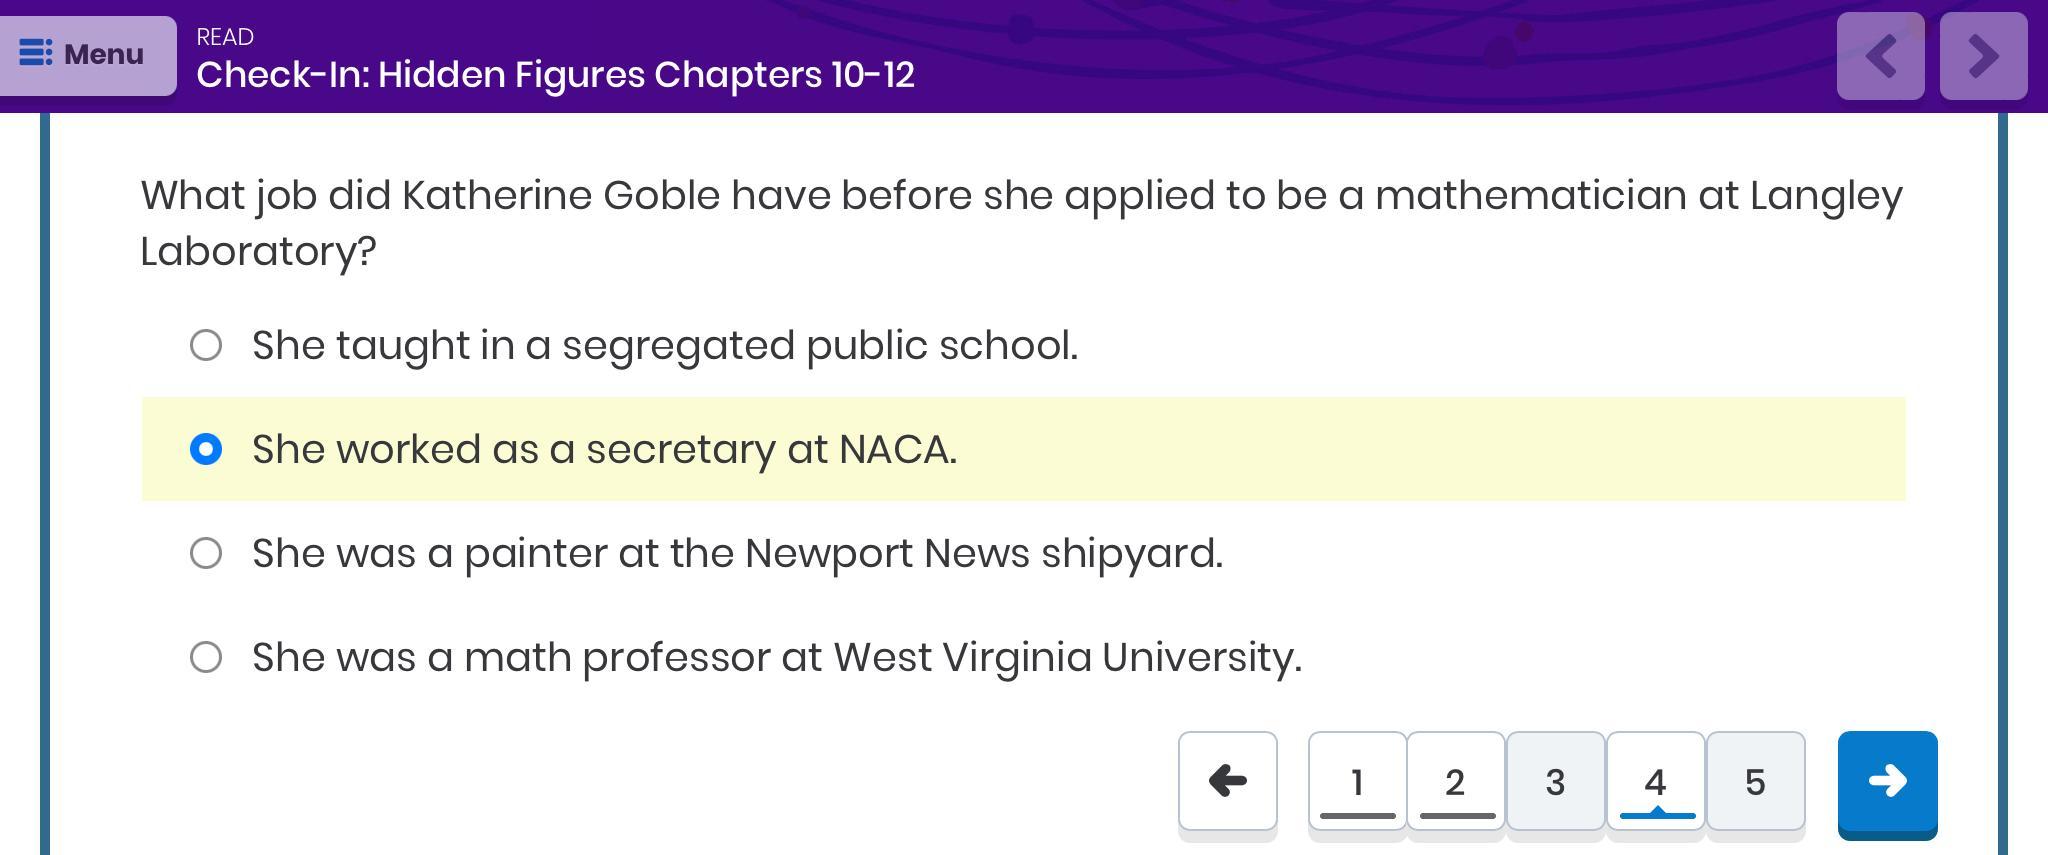The width and height of the screenshot is (2048, 855).
Task: Jump to question 1
Action: coord(1357,781)
